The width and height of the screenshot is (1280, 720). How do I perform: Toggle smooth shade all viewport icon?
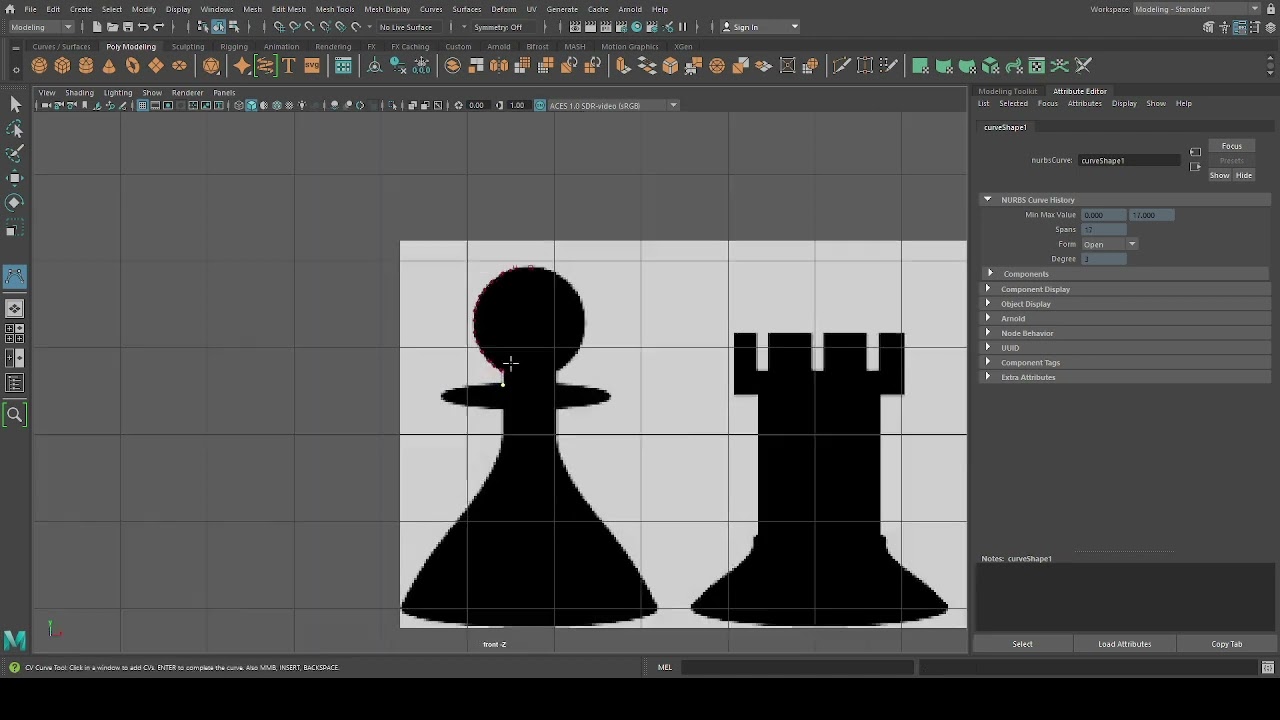pyautogui.click(x=251, y=105)
